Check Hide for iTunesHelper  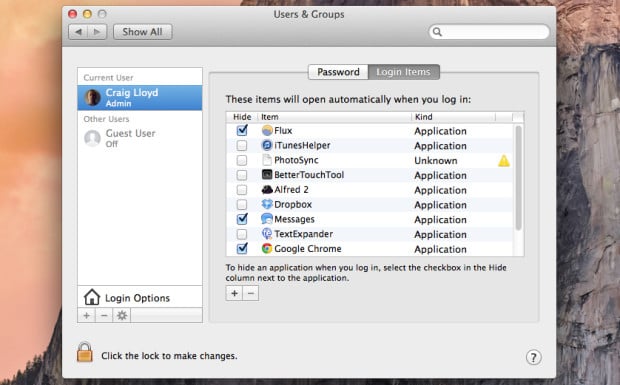242,145
